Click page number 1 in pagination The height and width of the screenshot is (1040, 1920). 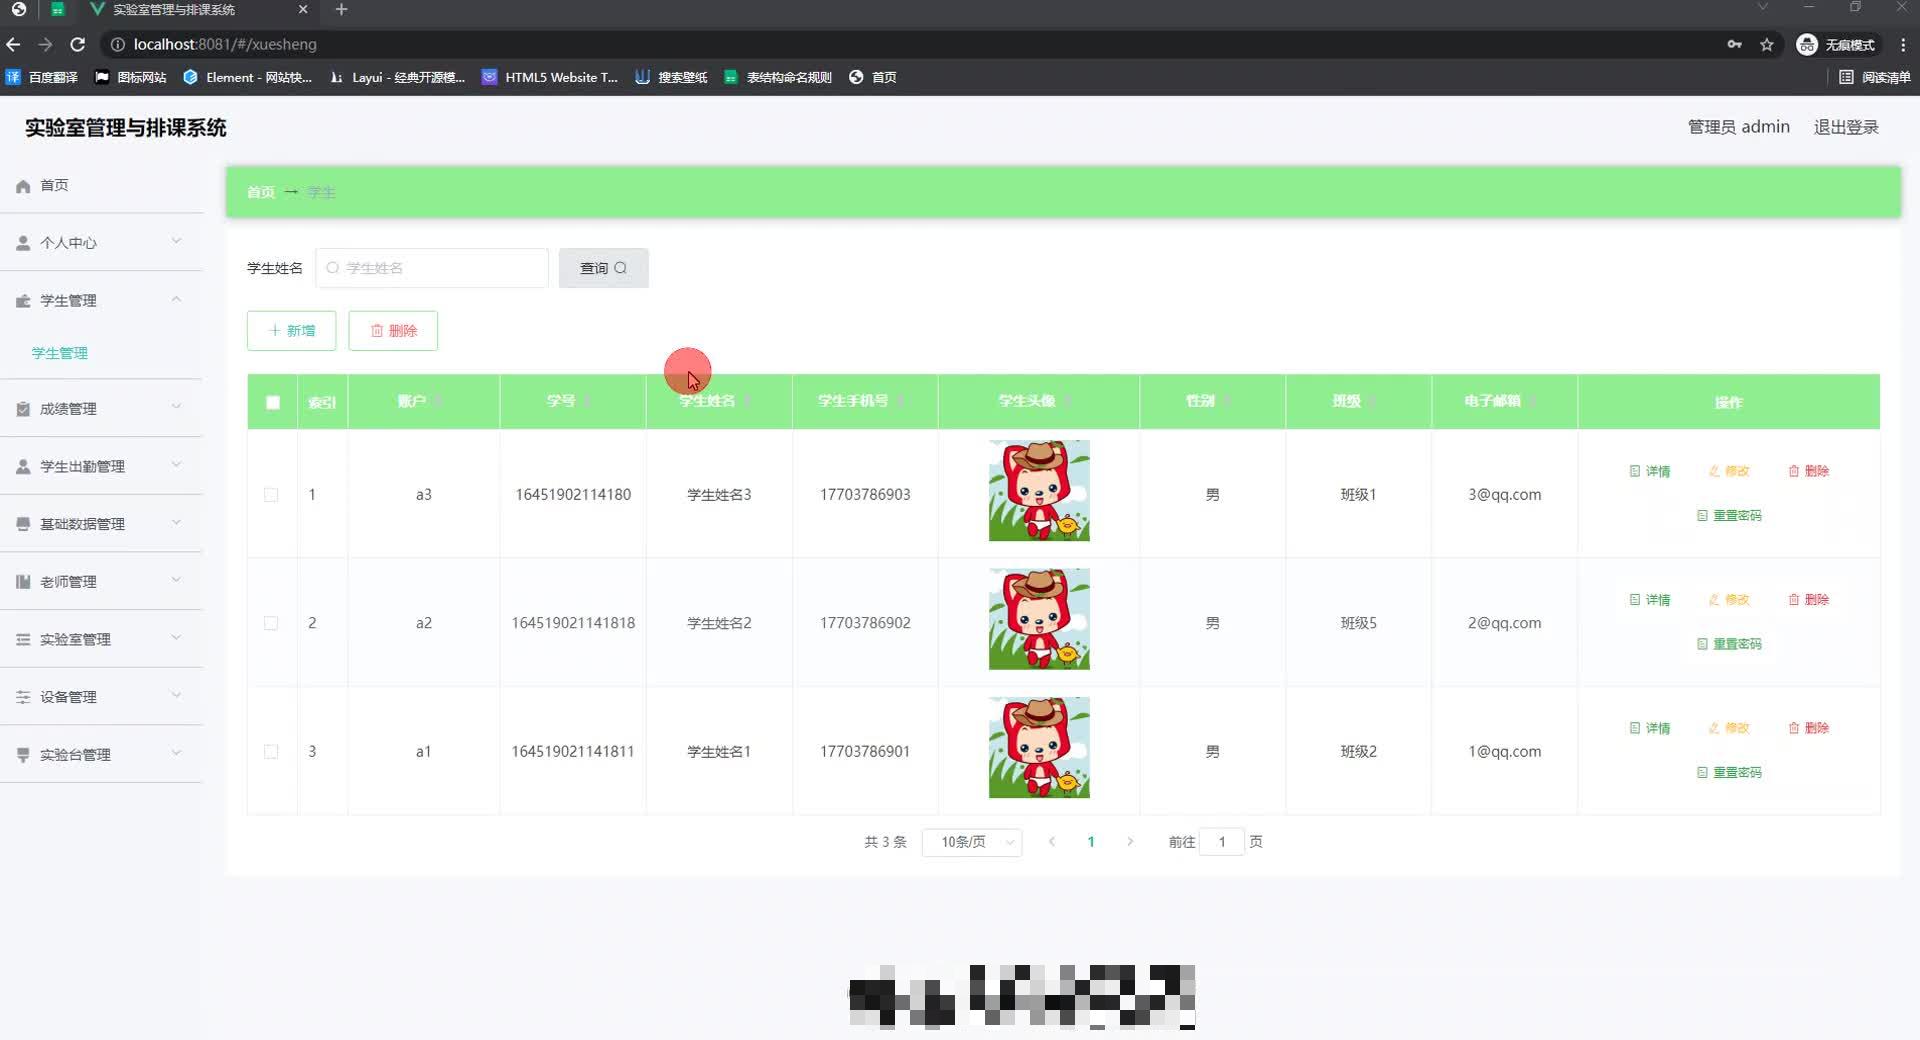click(1091, 842)
